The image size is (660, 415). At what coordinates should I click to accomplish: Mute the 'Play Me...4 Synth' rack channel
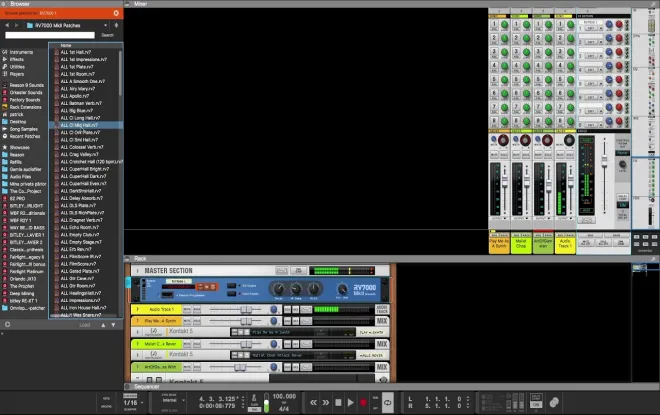(186, 321)
